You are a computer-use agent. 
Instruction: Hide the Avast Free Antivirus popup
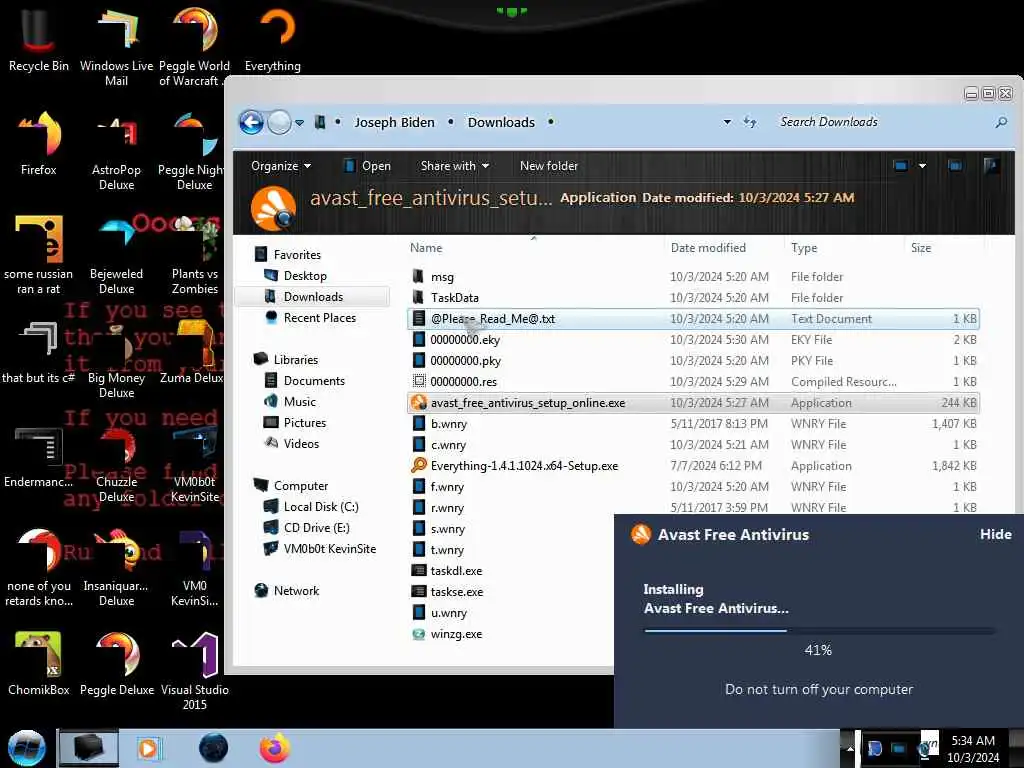pos(995,534)
